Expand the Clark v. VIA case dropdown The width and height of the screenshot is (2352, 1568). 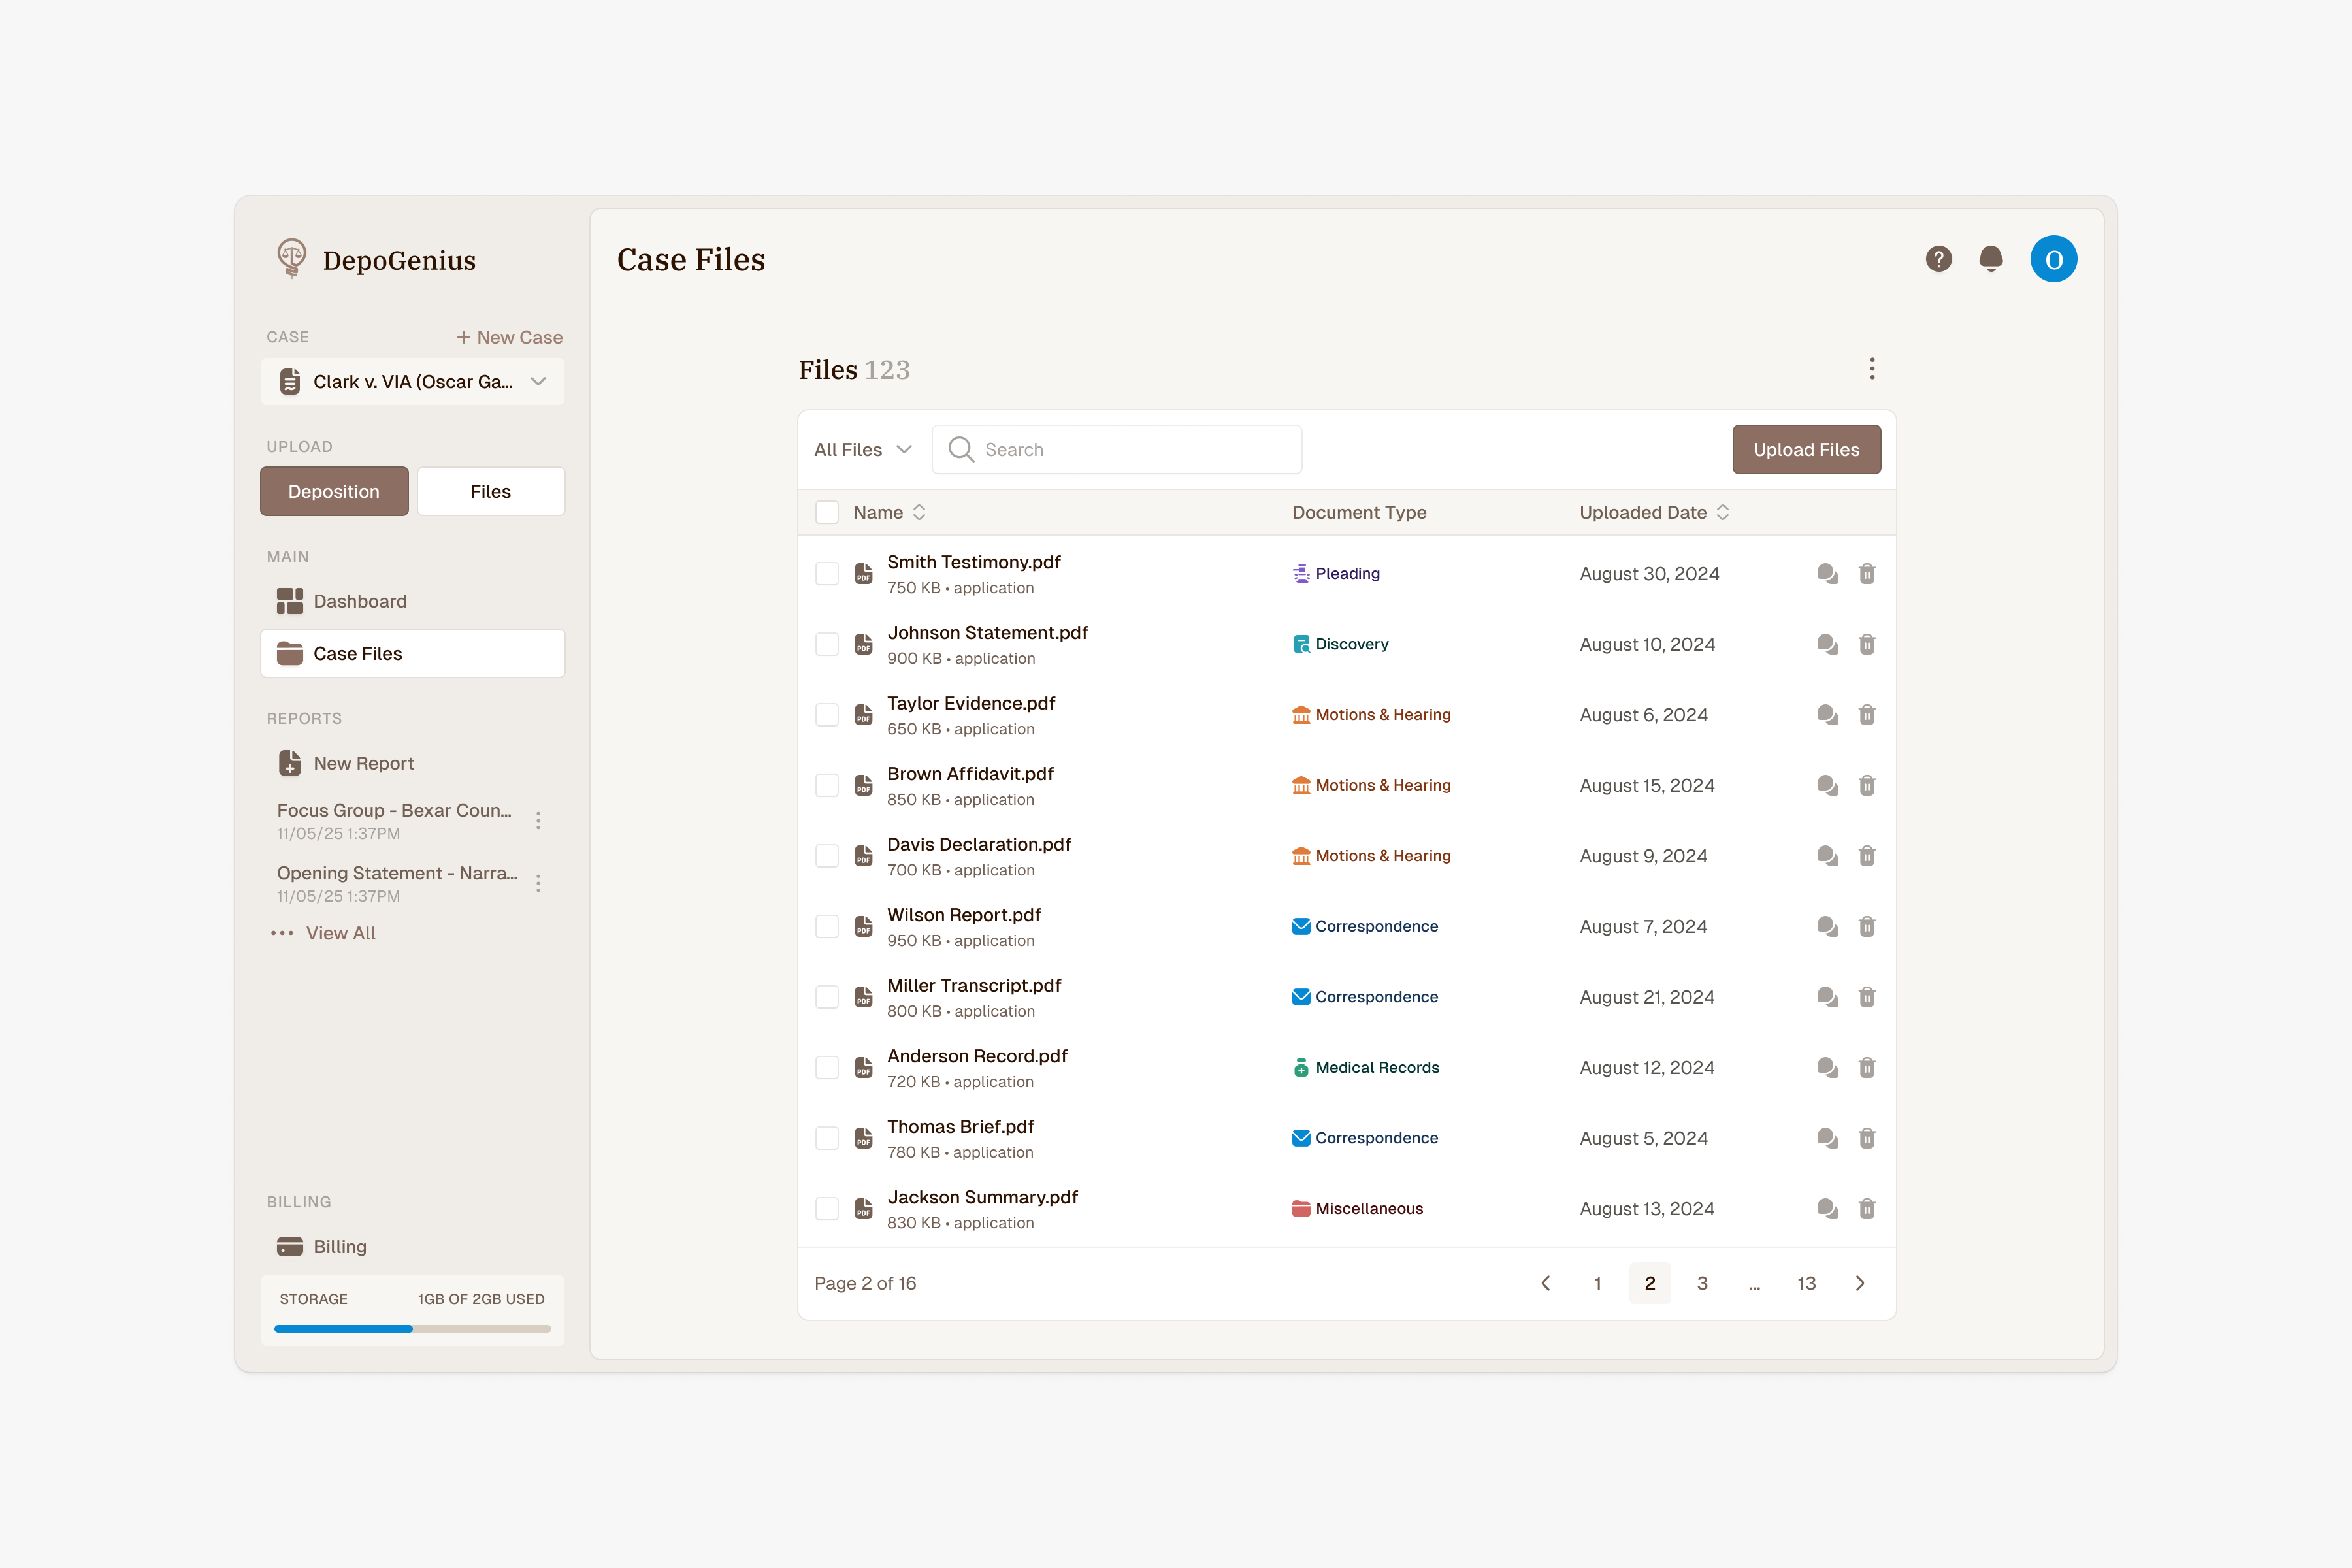click(413, 382)
